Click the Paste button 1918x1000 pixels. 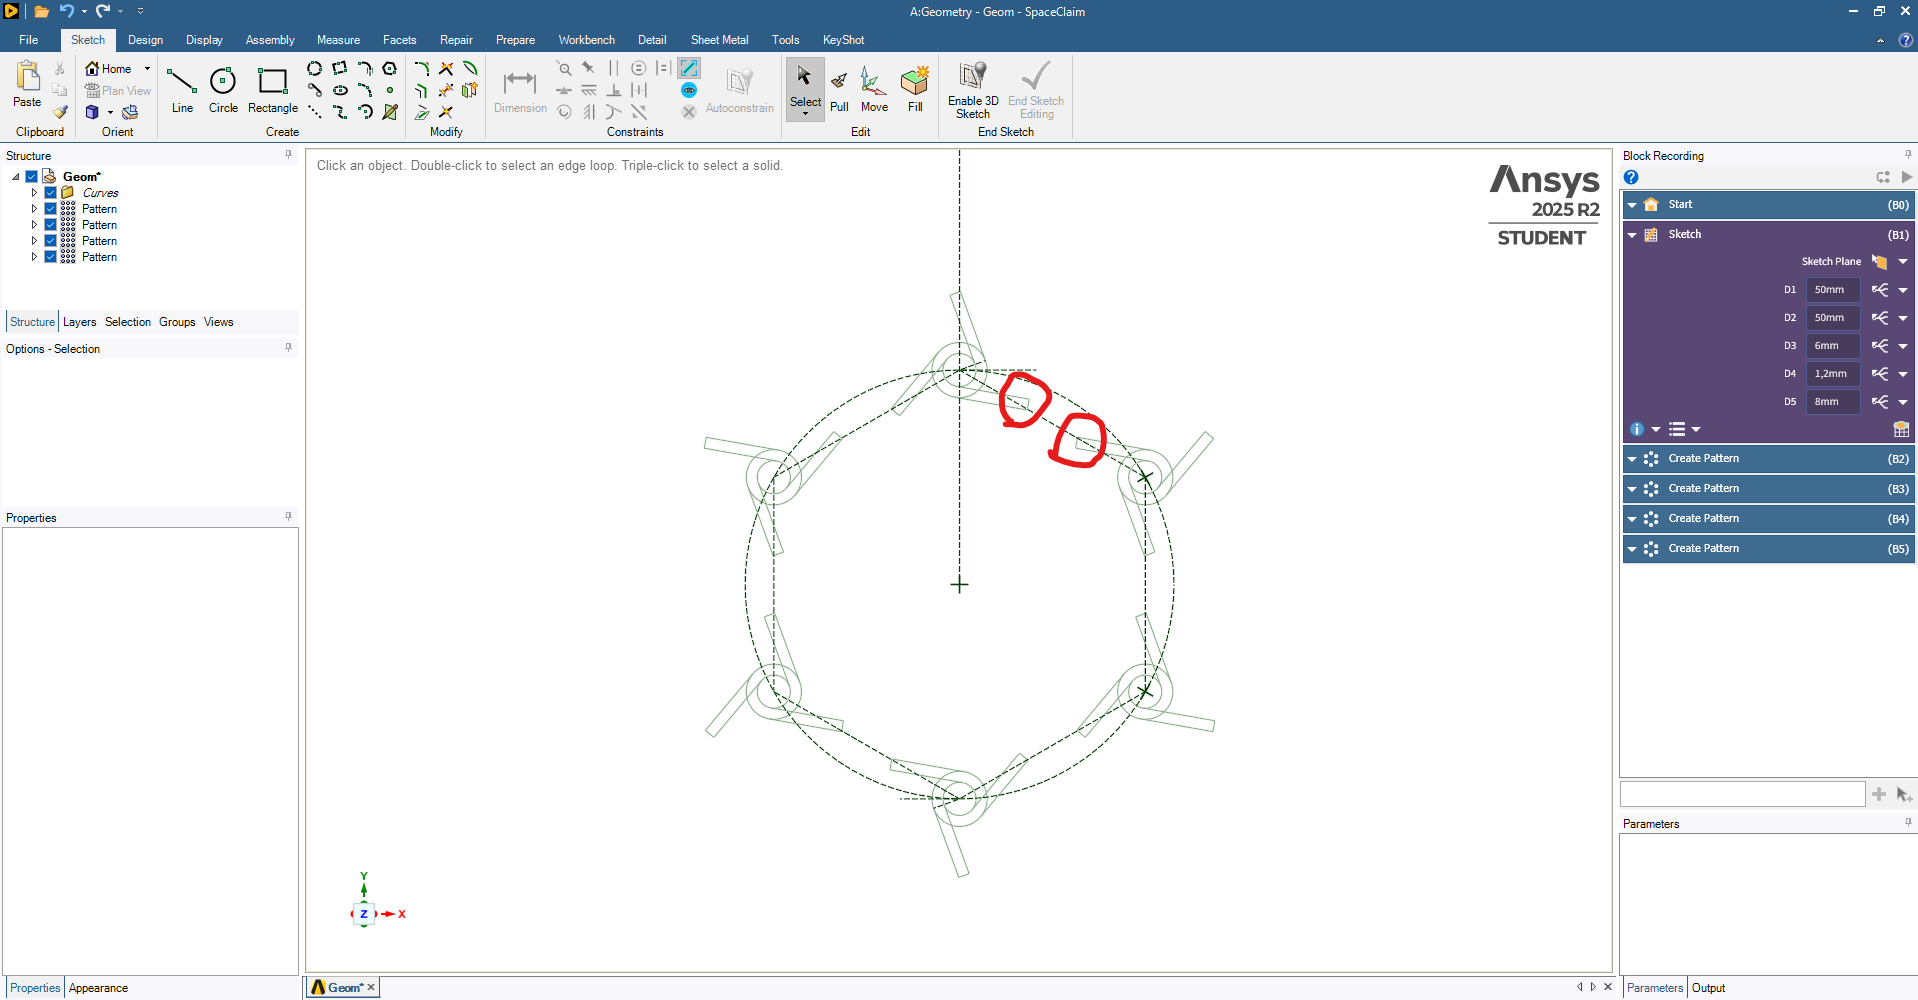pyautogui.click(x=27, y=85)
